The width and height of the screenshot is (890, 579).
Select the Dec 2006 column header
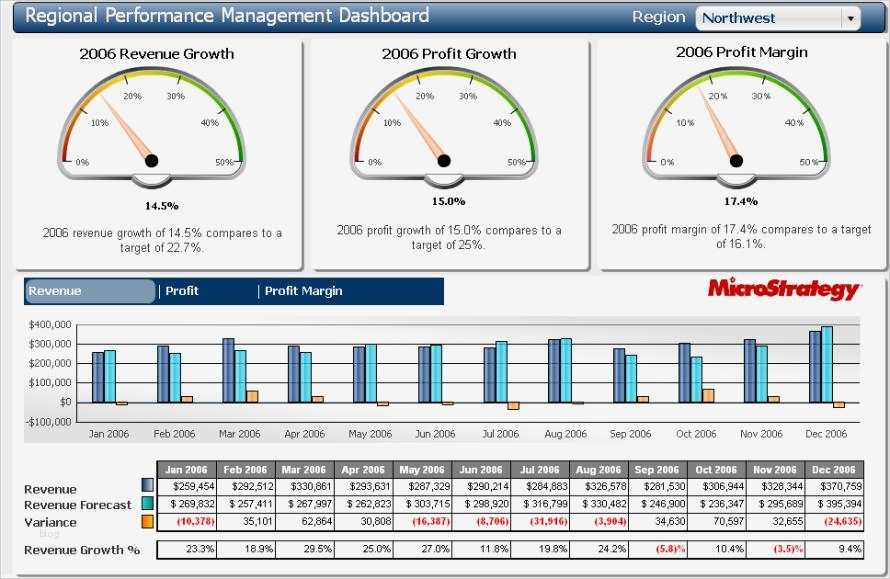click(x=834, y=469)
